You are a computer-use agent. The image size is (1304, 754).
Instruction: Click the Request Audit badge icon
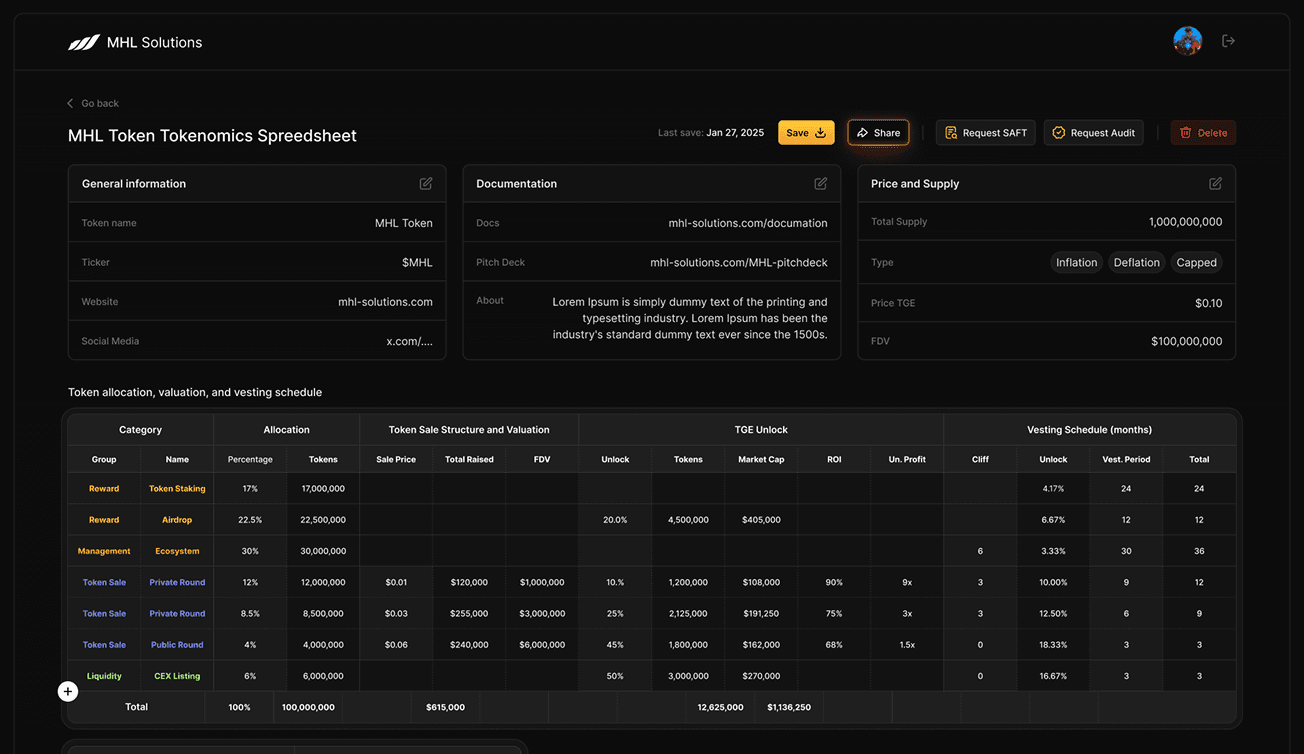[1057, 132]
